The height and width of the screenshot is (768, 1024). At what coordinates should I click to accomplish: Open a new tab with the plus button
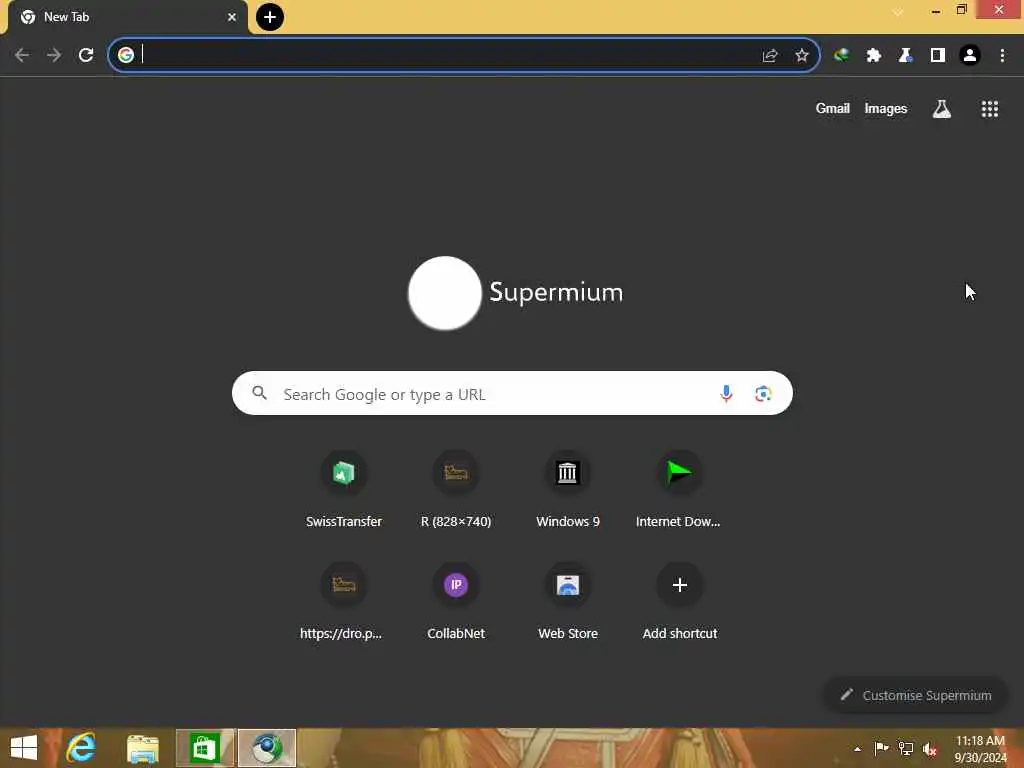(x=270, y=17)
